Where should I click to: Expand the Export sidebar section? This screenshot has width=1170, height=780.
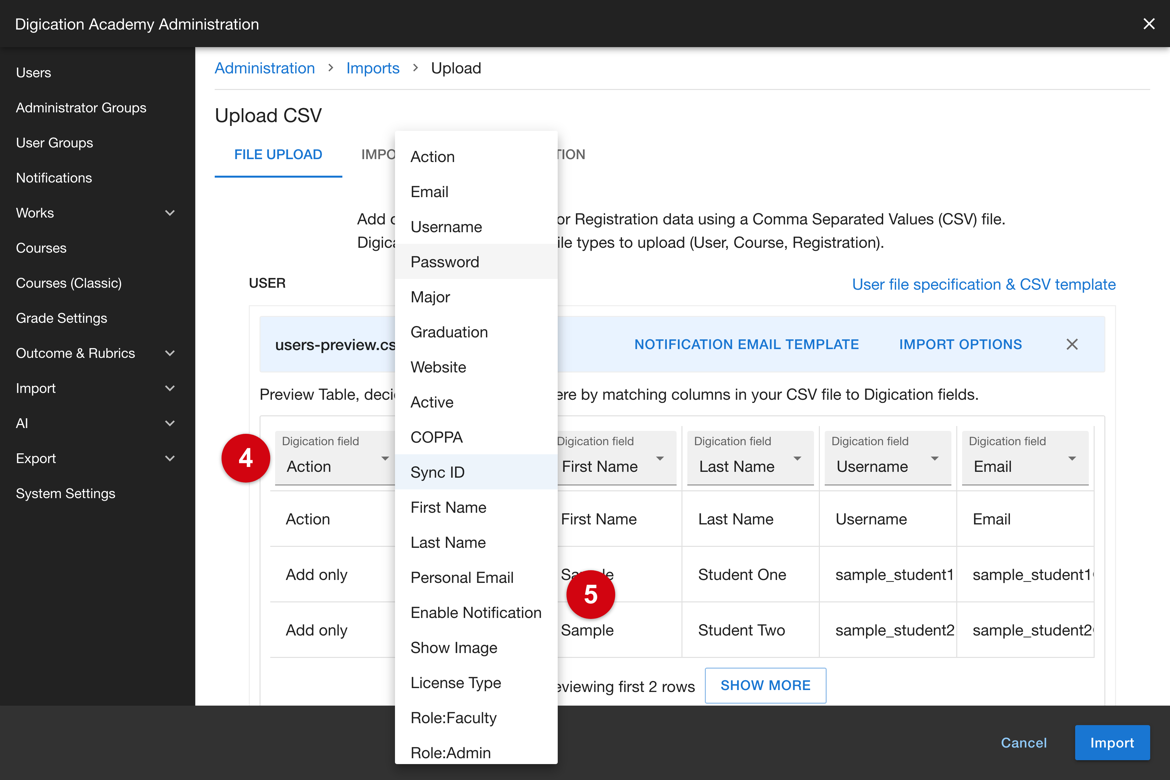pos(169,458)
